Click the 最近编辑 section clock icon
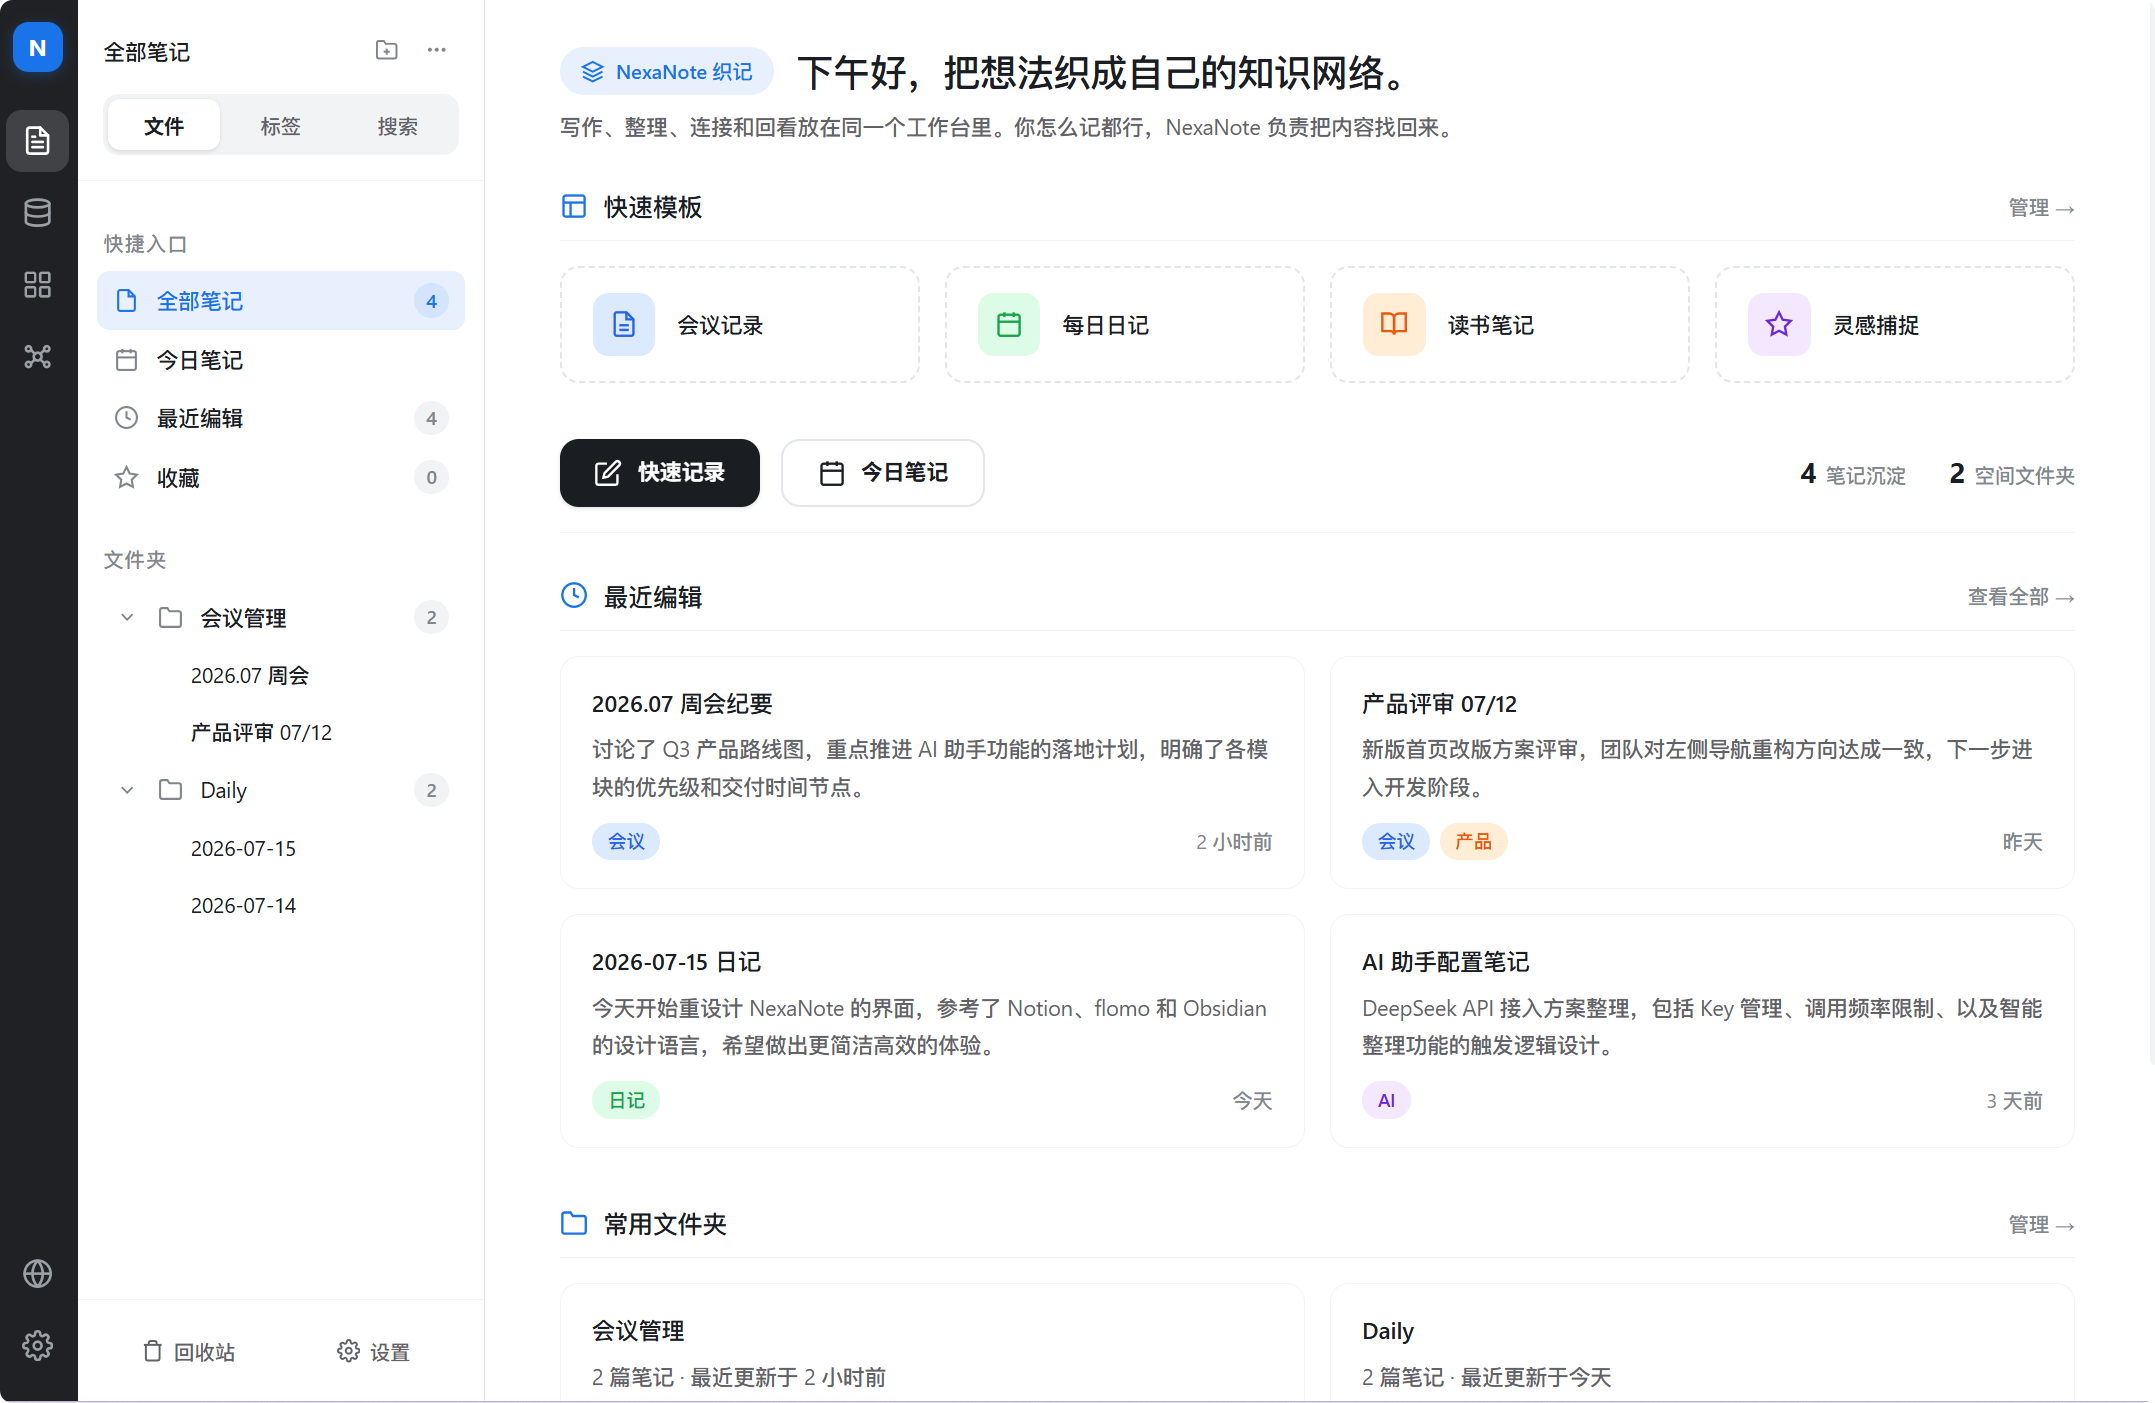The height and width of the screenshot is (1403, 2155). coord(574,595)
